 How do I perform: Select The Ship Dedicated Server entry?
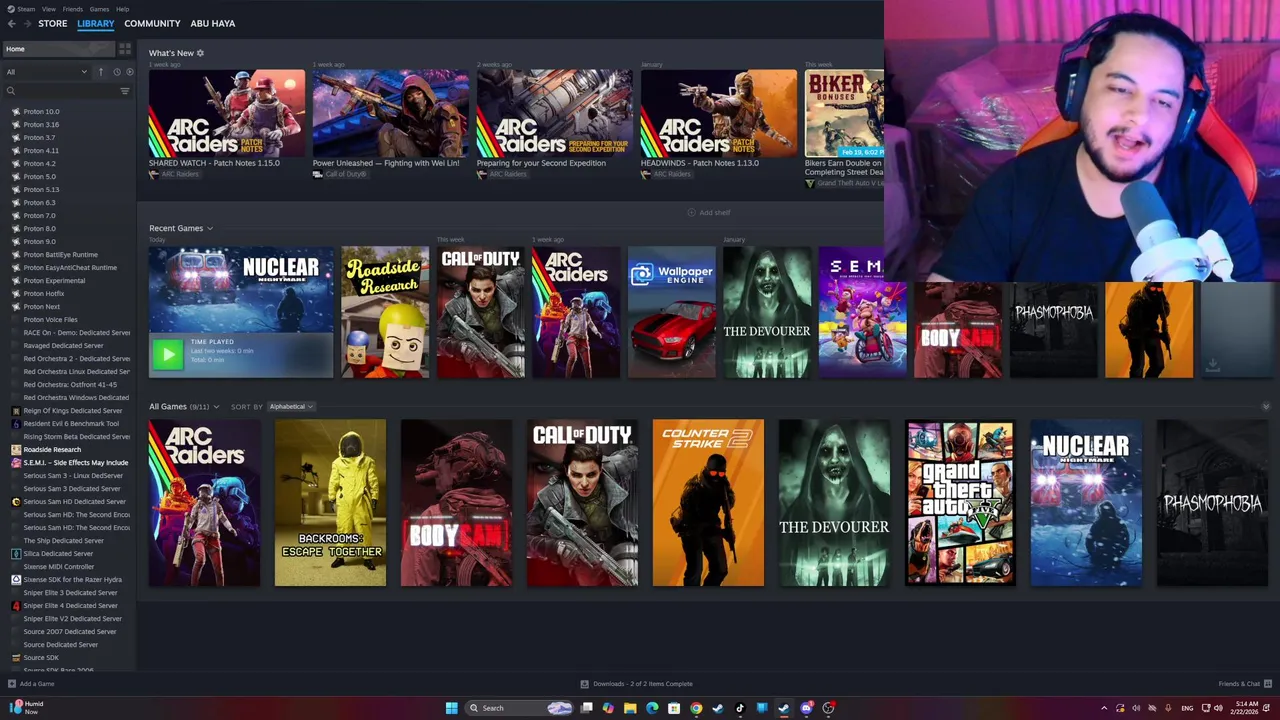64,541
